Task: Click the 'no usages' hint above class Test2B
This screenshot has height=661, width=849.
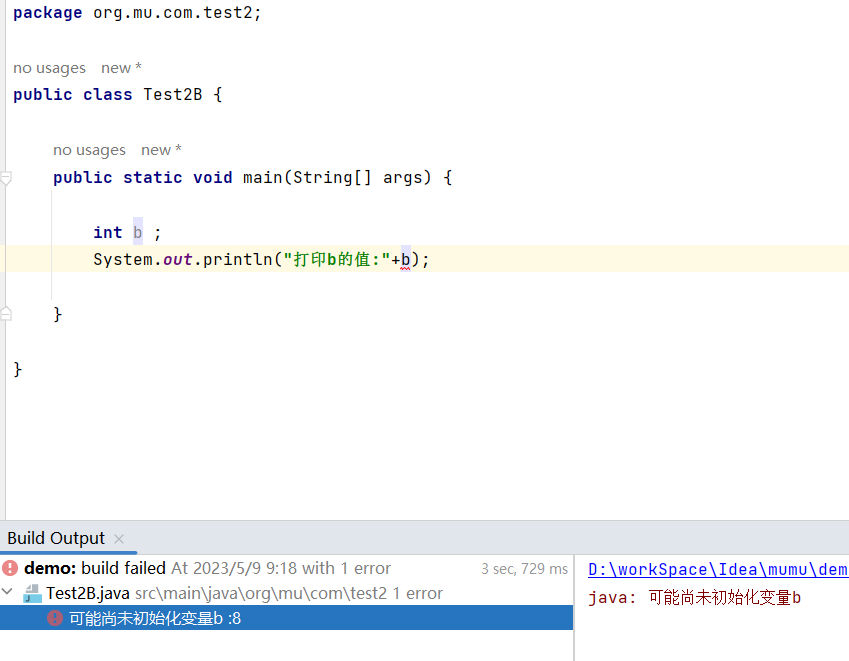Action: pyautogui.click(x=49, y=68)
